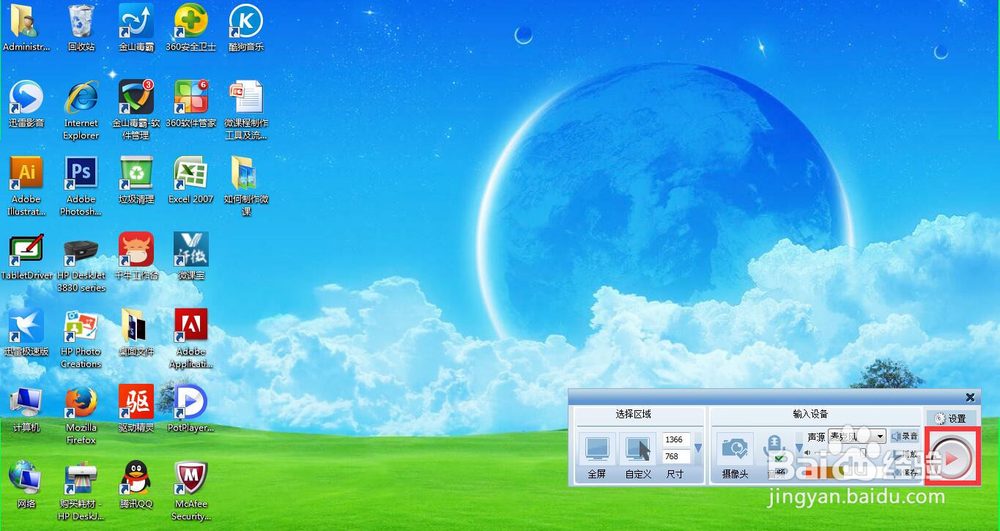This screenshot has height=531, width=1000.
Task: Open 酷狗音乐 music player icon
Action: (x=246, y=27)
